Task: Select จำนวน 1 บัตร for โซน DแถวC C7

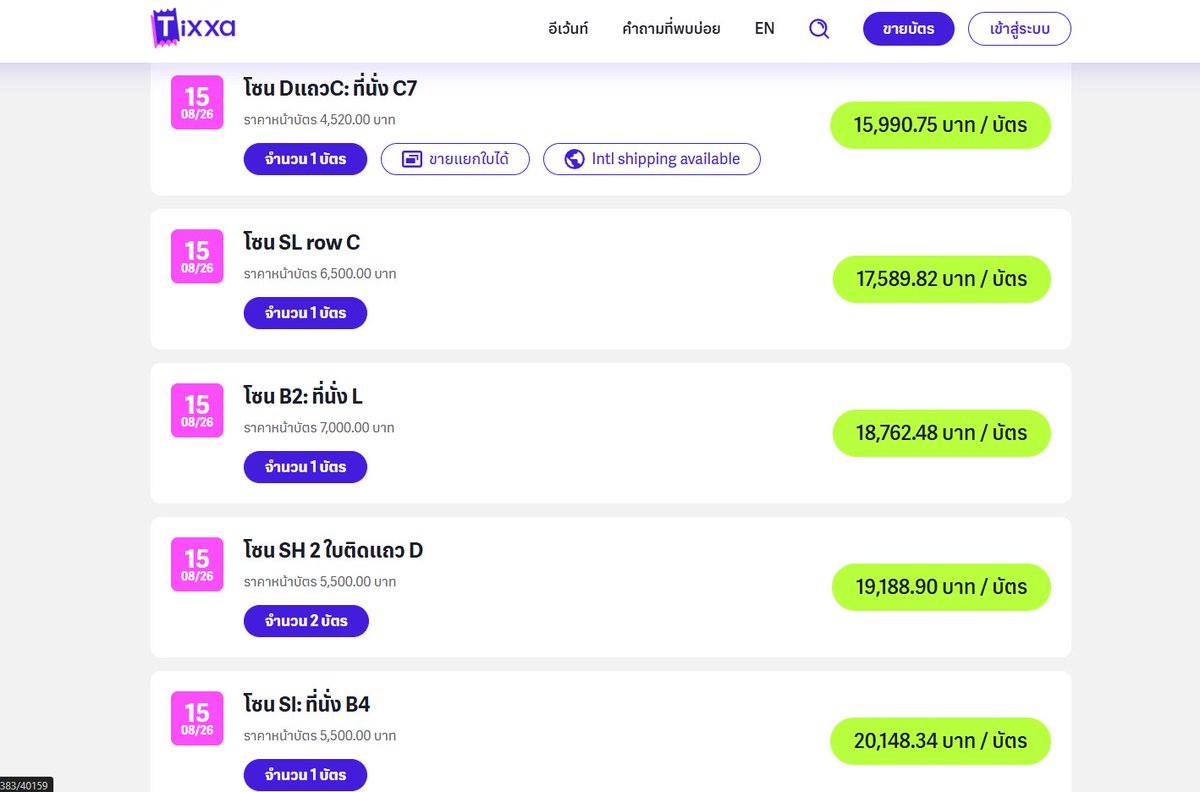Action: click(305, 159)
